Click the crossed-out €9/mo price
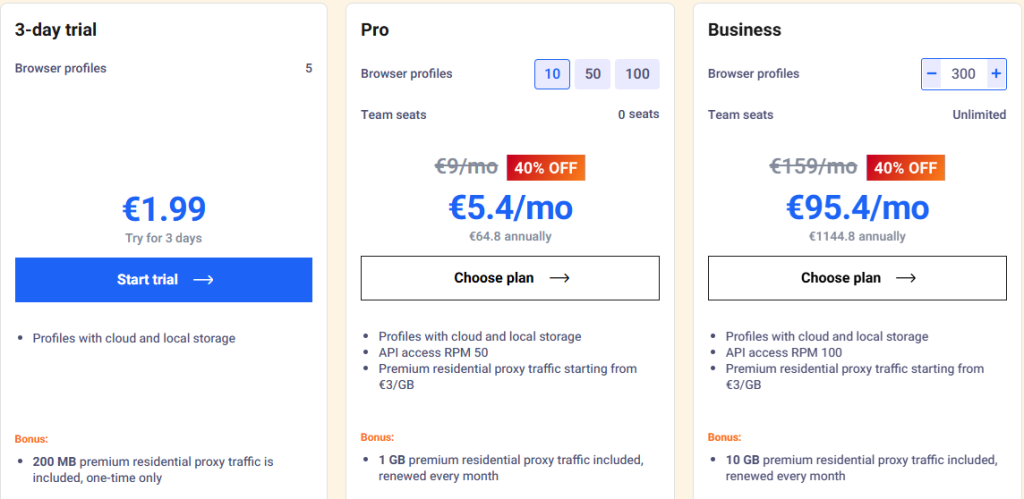The height and width of the screenshot is (499, 1024). click(x=466, y=167)
